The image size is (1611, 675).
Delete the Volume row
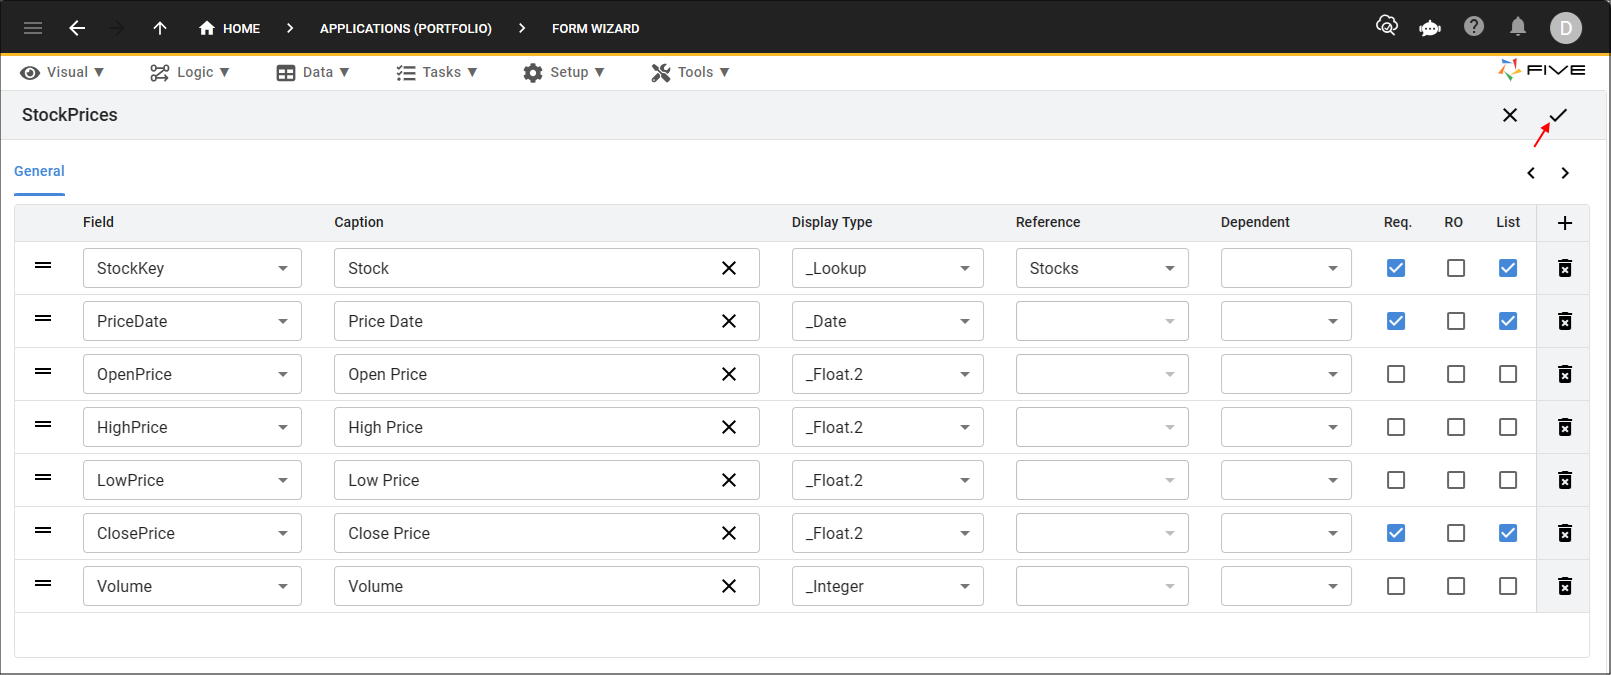pyautogui.click(x=1565, y=586)
